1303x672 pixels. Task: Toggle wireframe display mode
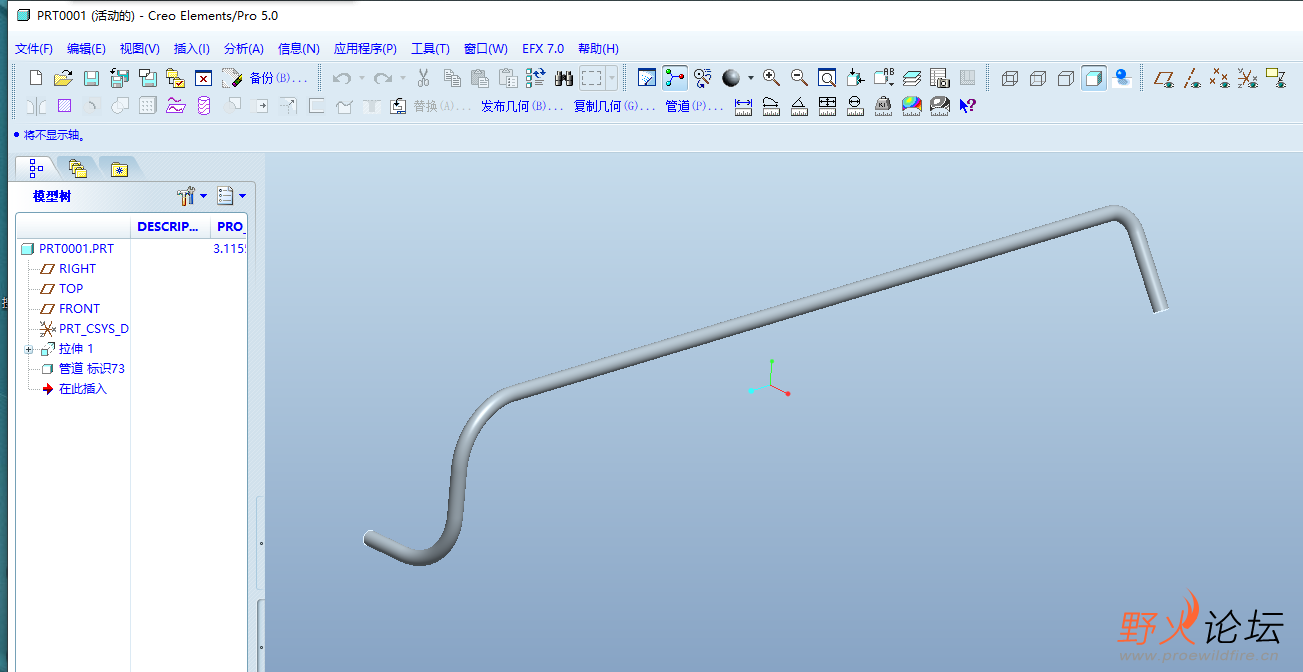point(1010,78)
